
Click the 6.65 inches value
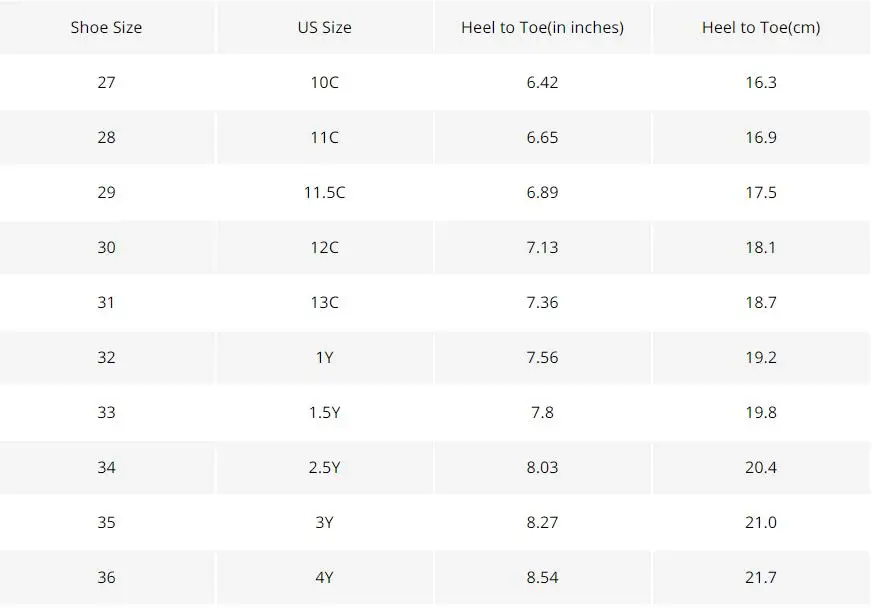(x=542, y=138)
